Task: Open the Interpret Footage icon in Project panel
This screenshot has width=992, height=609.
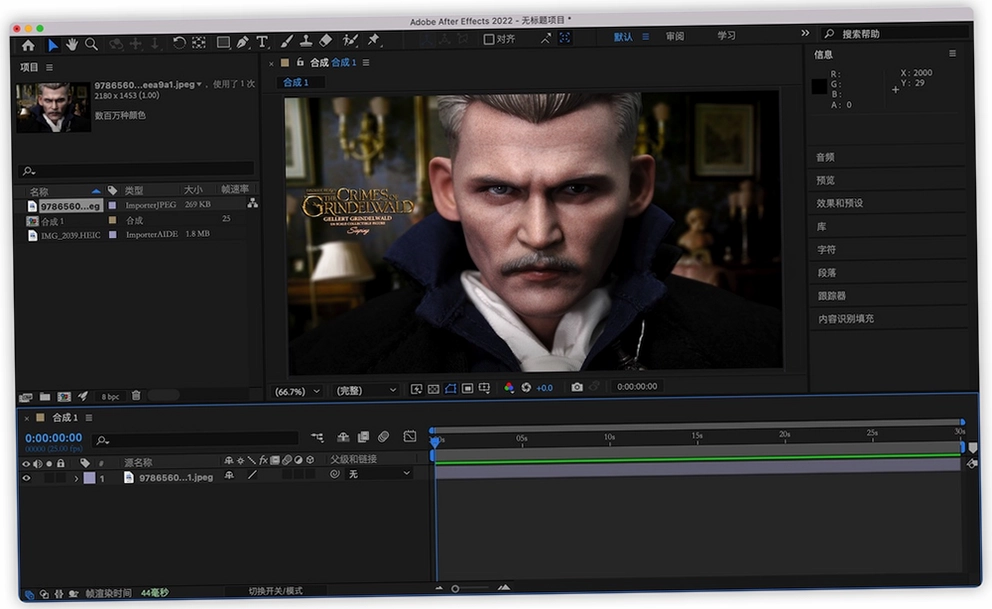Action: pyautogui.click(x=25, y=397)
